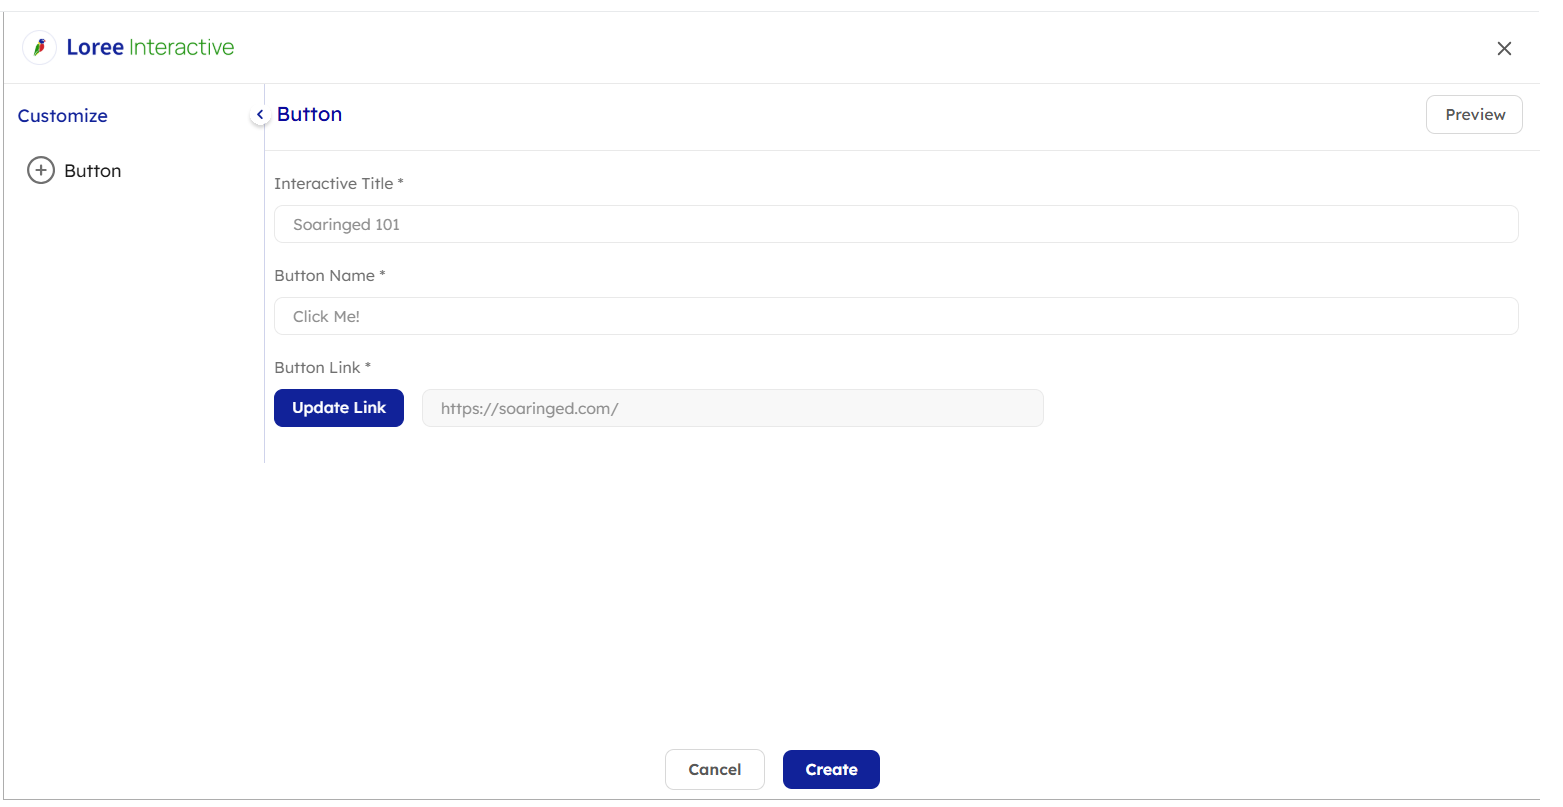Image resolution: width=1563 pixels, height=807 pixels.
Task: Collapse the Customize sidebar with the chevron
Action: (x=260, y=115)
